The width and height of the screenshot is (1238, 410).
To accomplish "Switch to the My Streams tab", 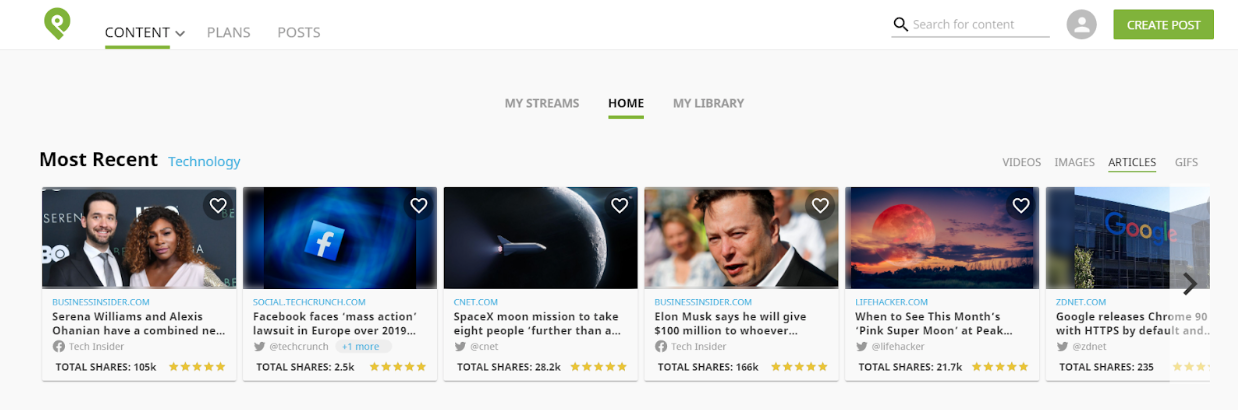I will click(x=541, y=103).
